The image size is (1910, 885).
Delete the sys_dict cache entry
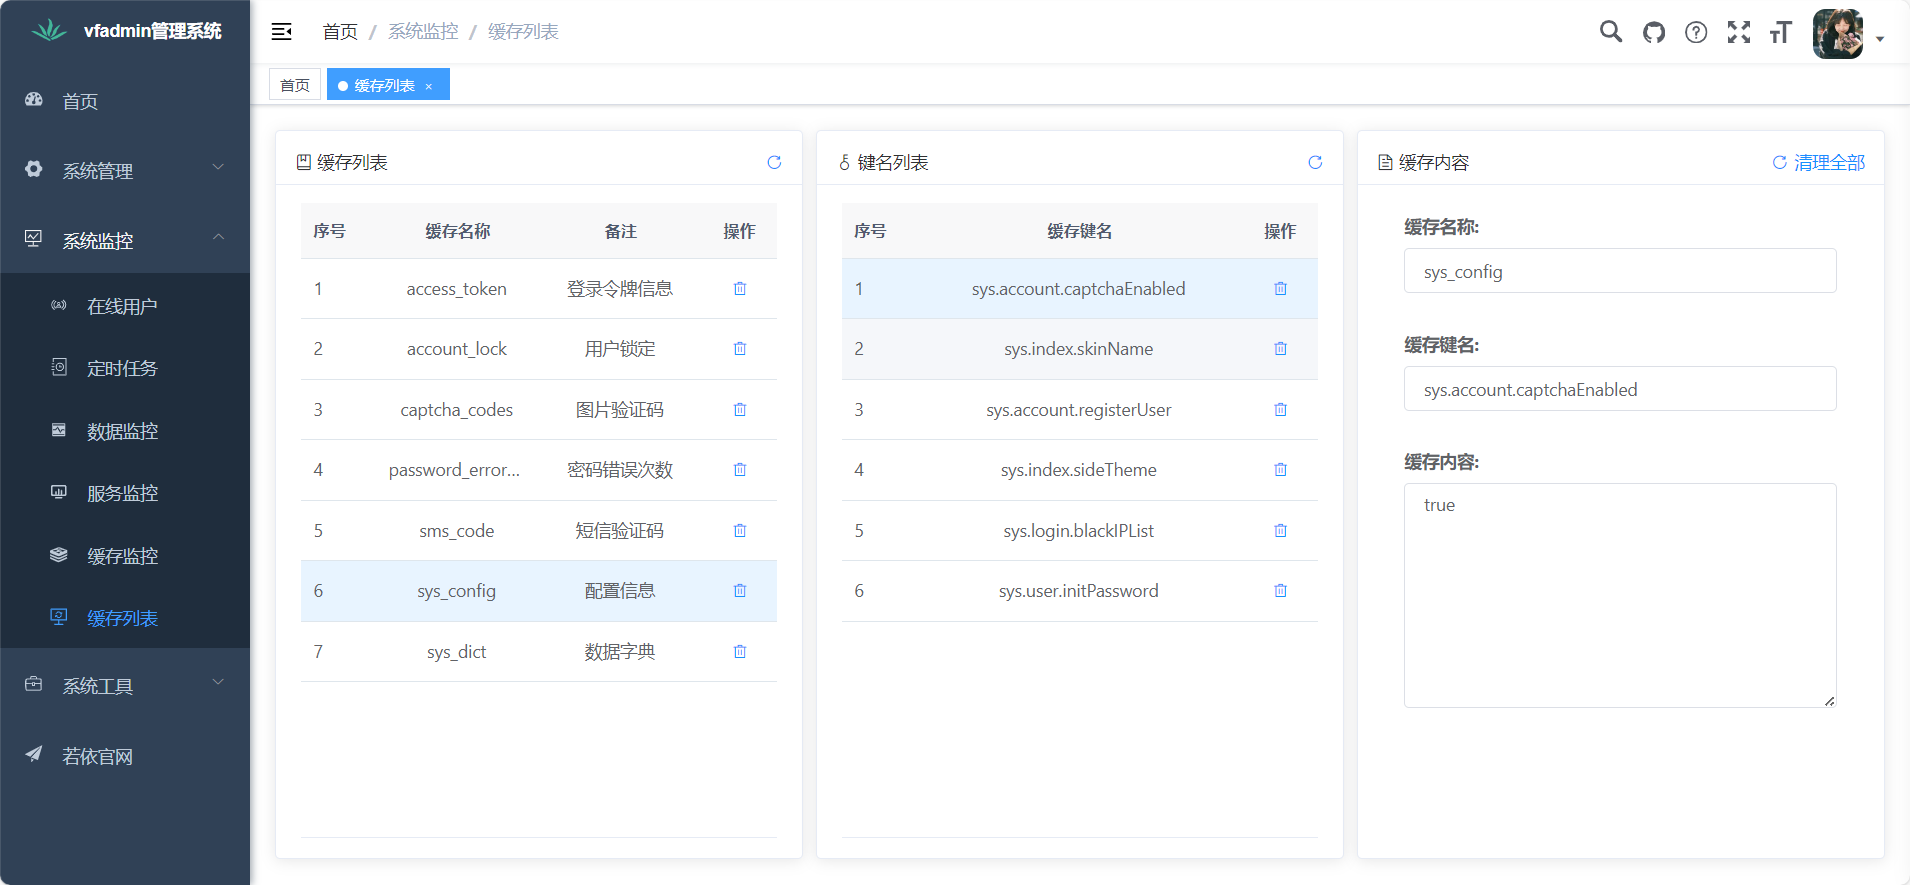[x=740, y=652]
